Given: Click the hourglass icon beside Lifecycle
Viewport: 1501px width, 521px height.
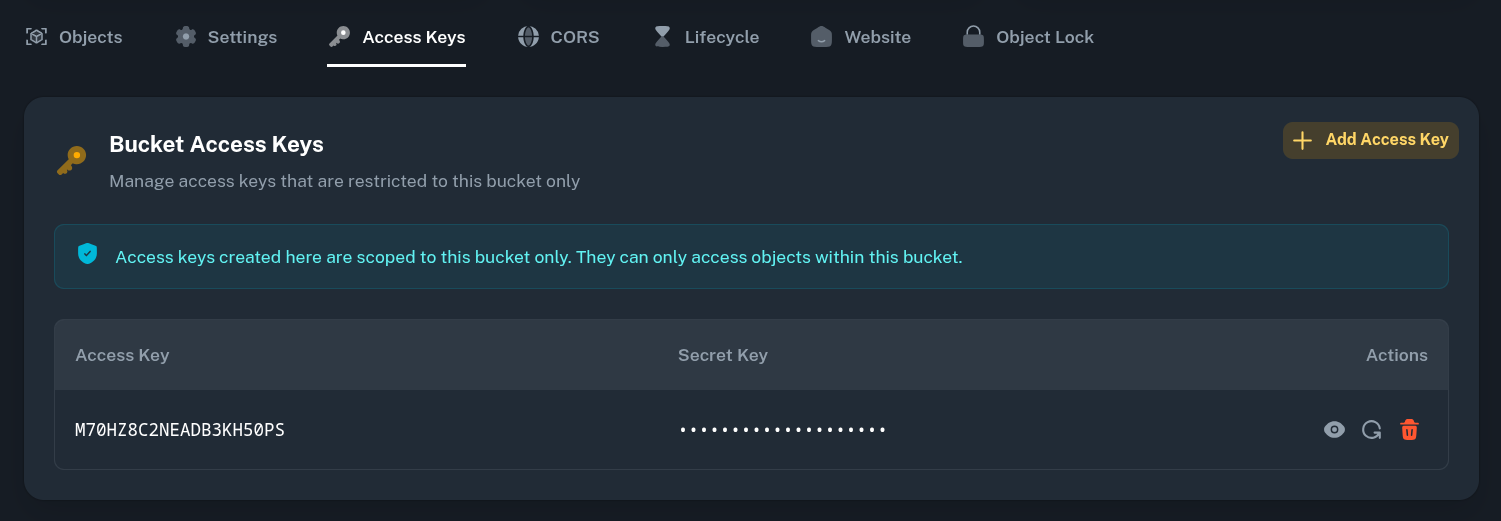Looking at the screenshot, I should (662, 37).
